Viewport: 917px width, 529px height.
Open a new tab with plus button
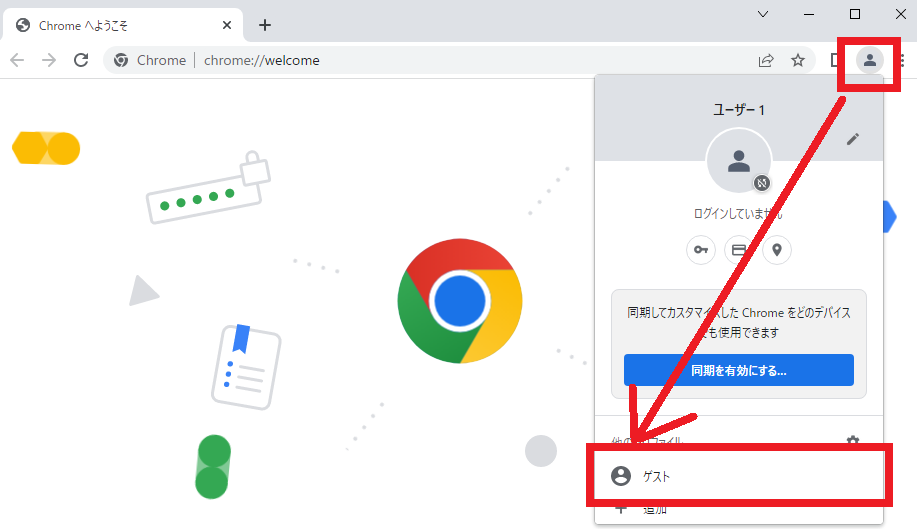pos(265,25)
